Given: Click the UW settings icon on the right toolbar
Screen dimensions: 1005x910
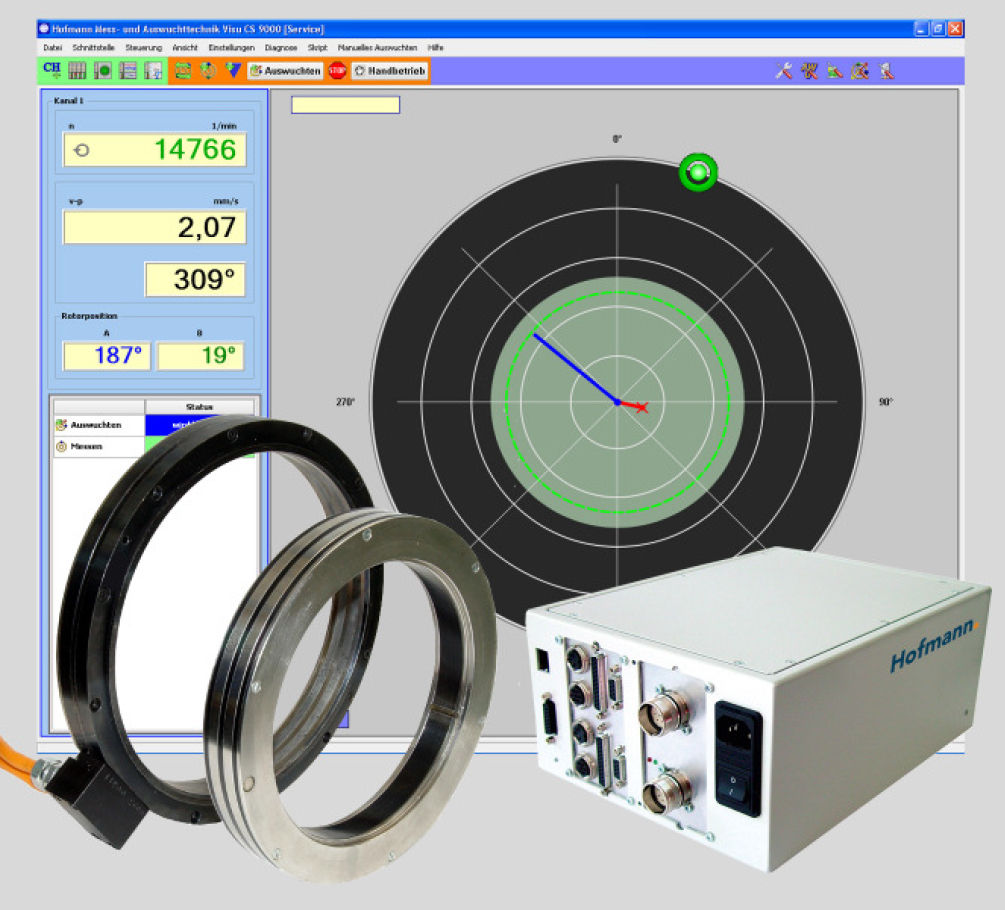Looking at the screenshot, I should [809, 70].
